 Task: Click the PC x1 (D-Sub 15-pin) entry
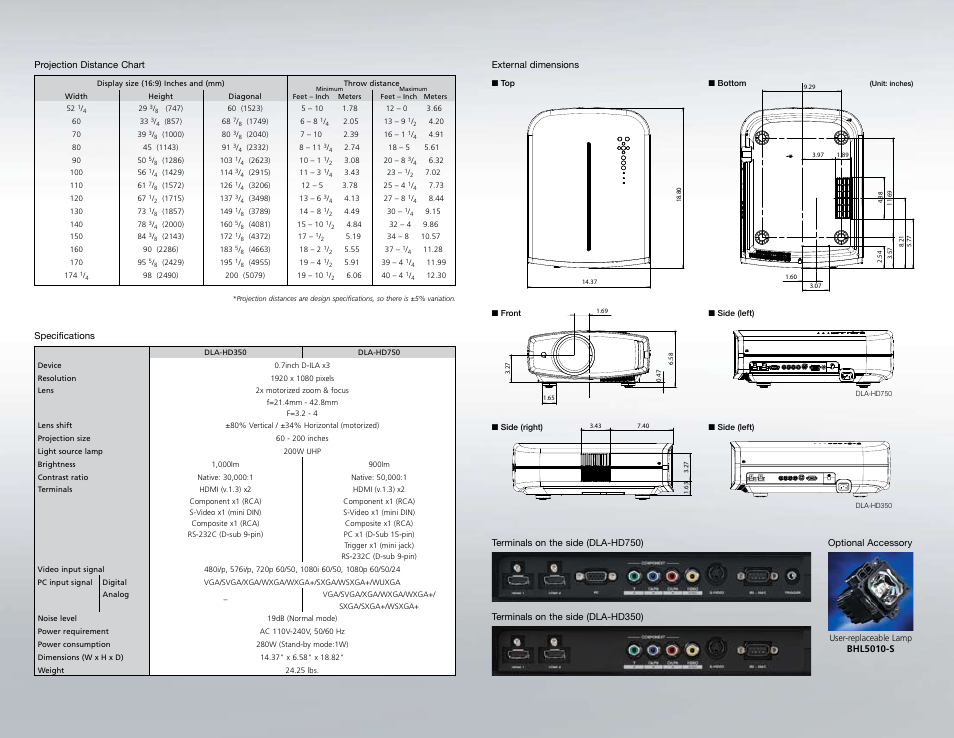click(378, 534)
